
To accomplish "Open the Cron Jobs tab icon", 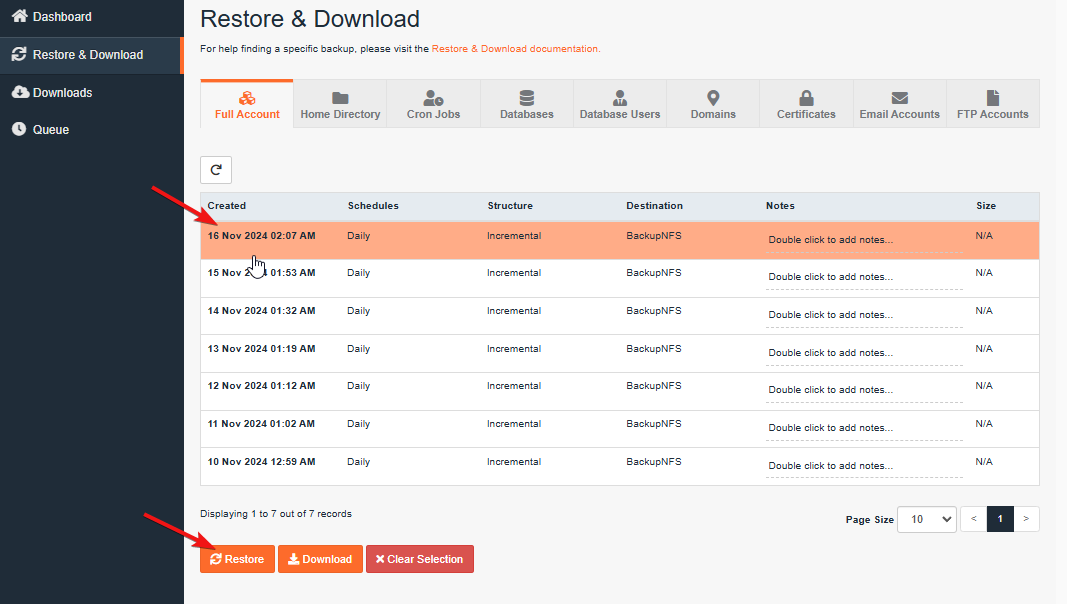I will tap(433, 98).
